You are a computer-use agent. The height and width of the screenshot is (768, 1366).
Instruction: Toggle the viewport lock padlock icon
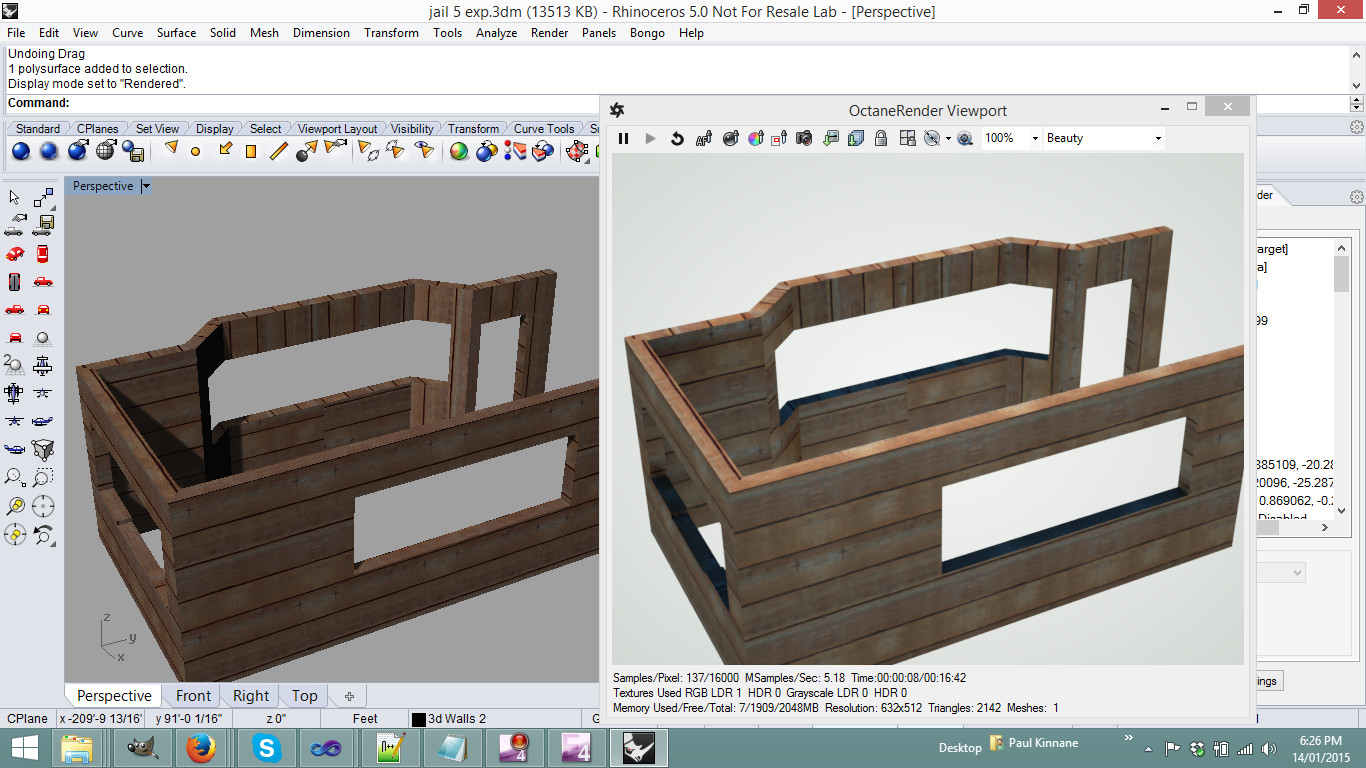click(881, 139)
